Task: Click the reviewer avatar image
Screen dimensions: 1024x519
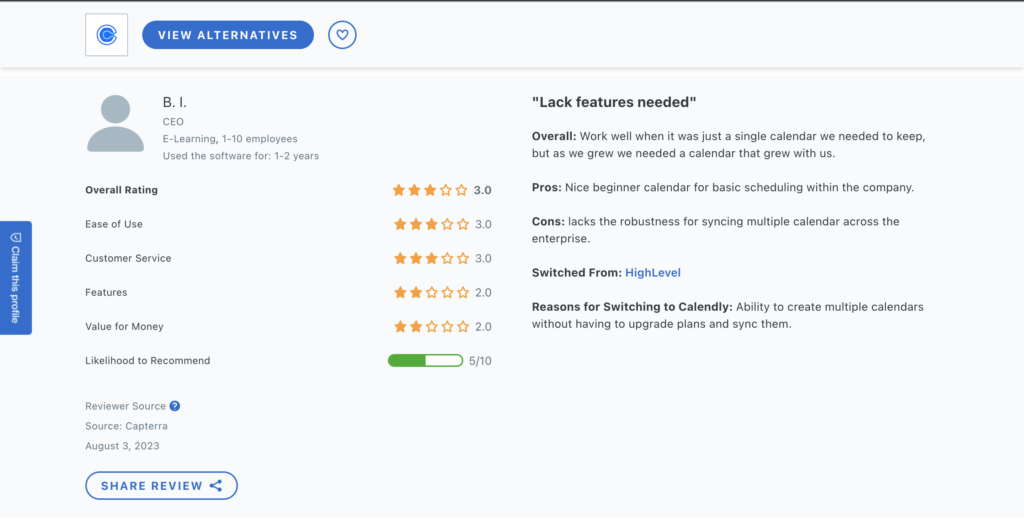Action: (x=115, y=124)
